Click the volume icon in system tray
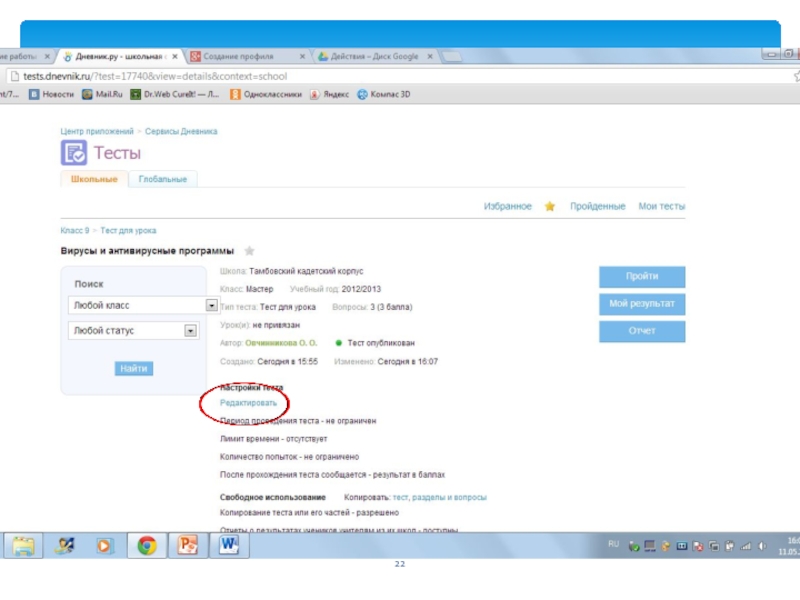 point(762,546)
